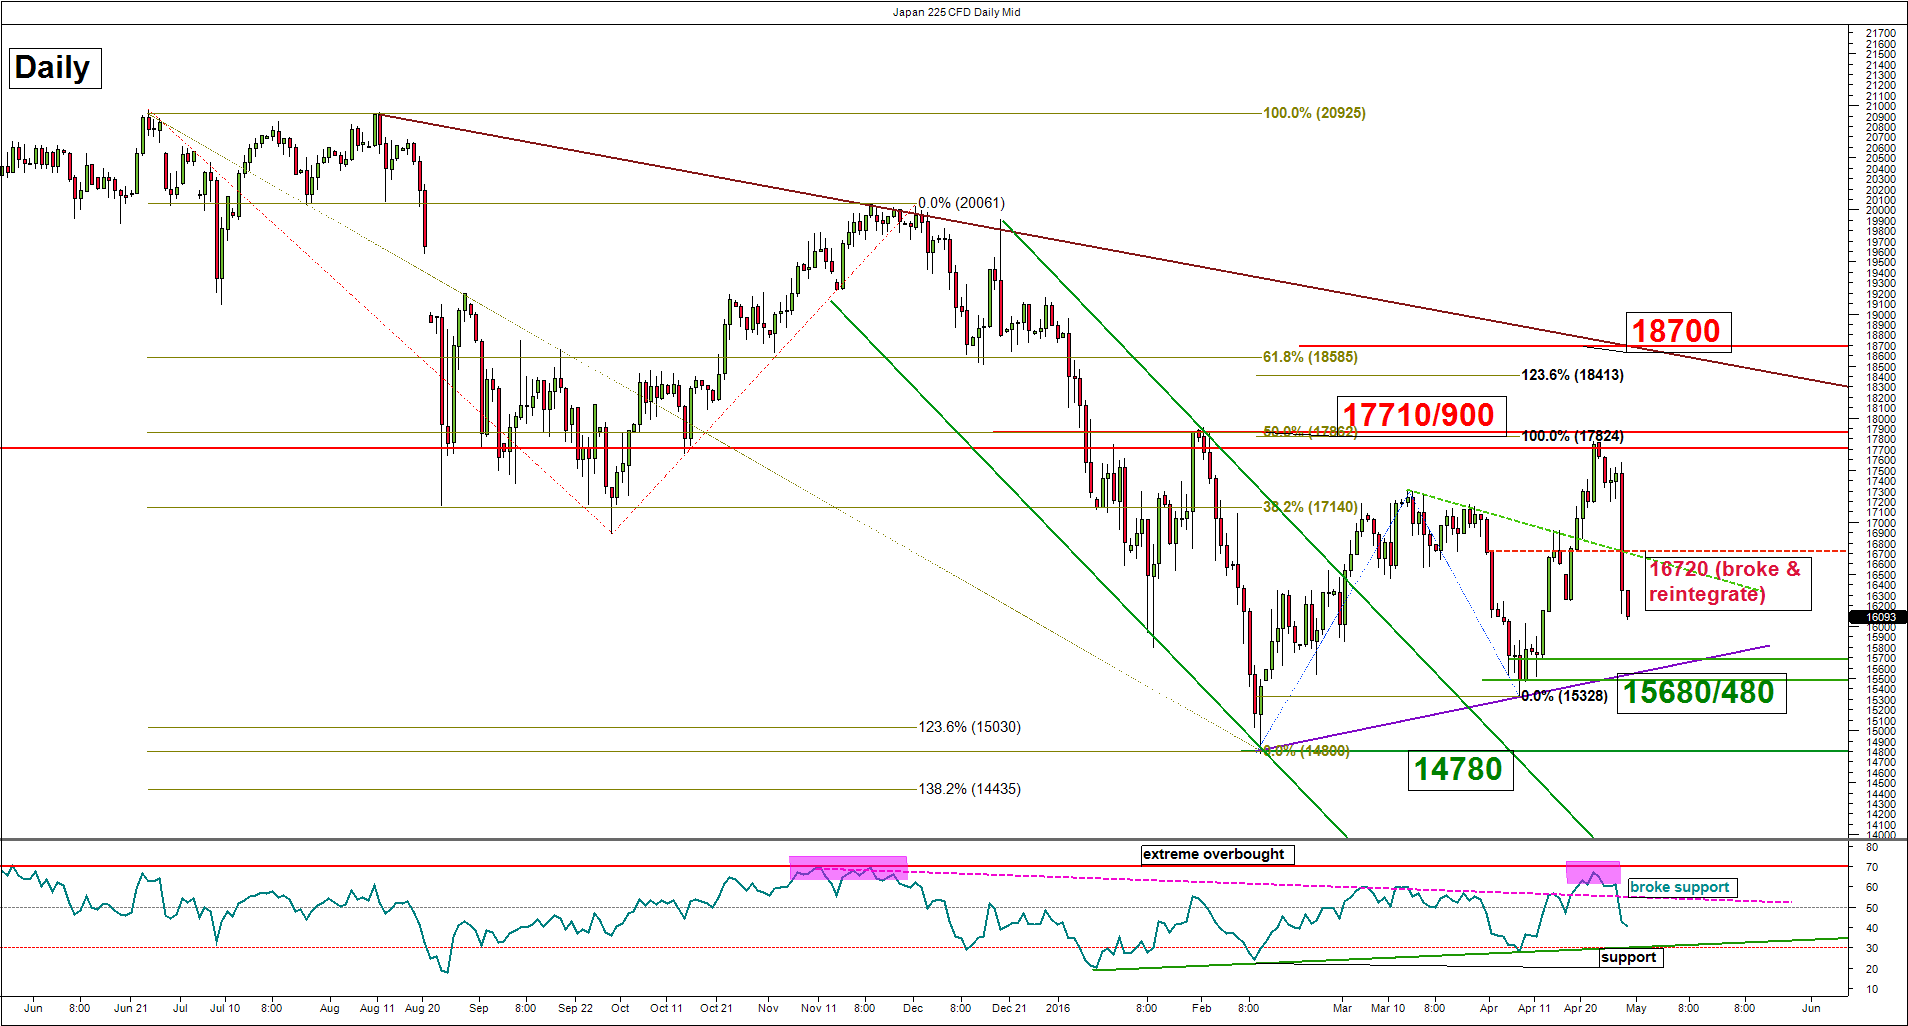This screenshot has width=1908, height=1026.
Task: Click the 16093 current price marker
Action: (1880, 617)
